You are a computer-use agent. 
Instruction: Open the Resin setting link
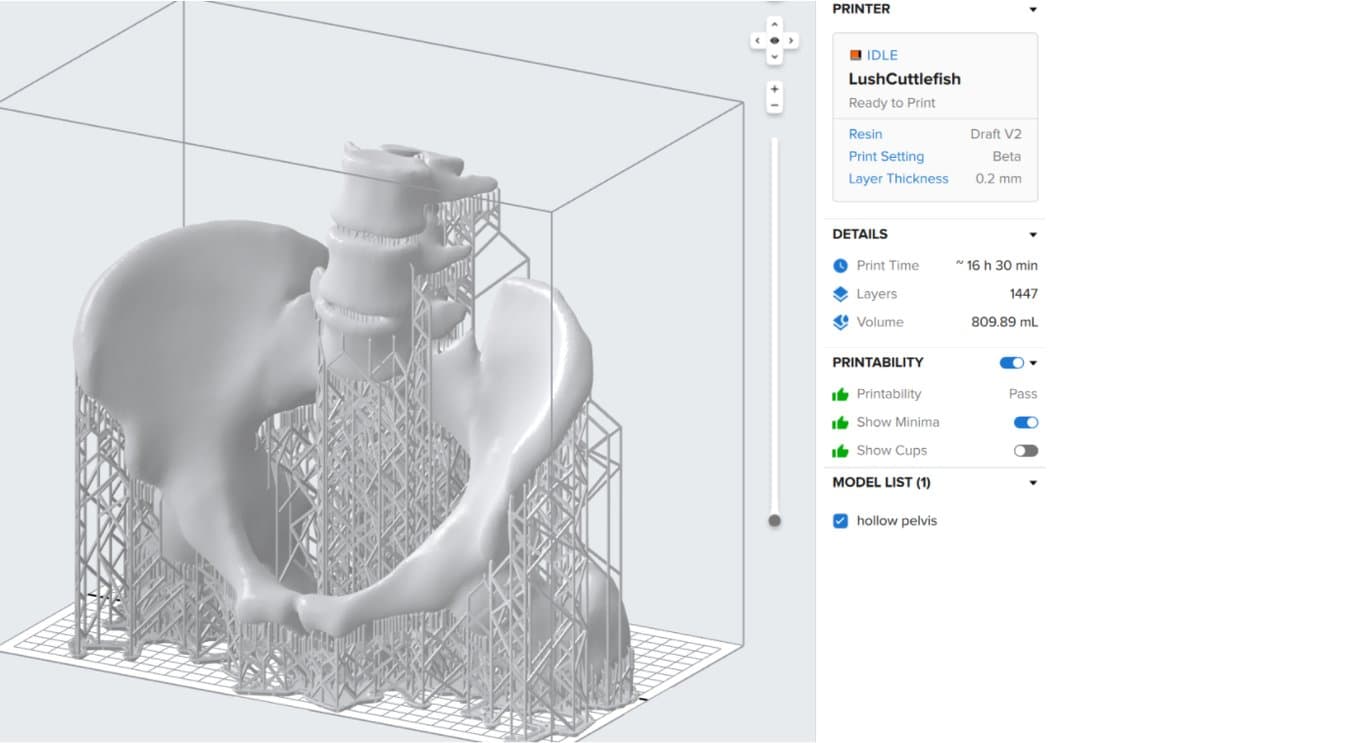pos(865,134)
